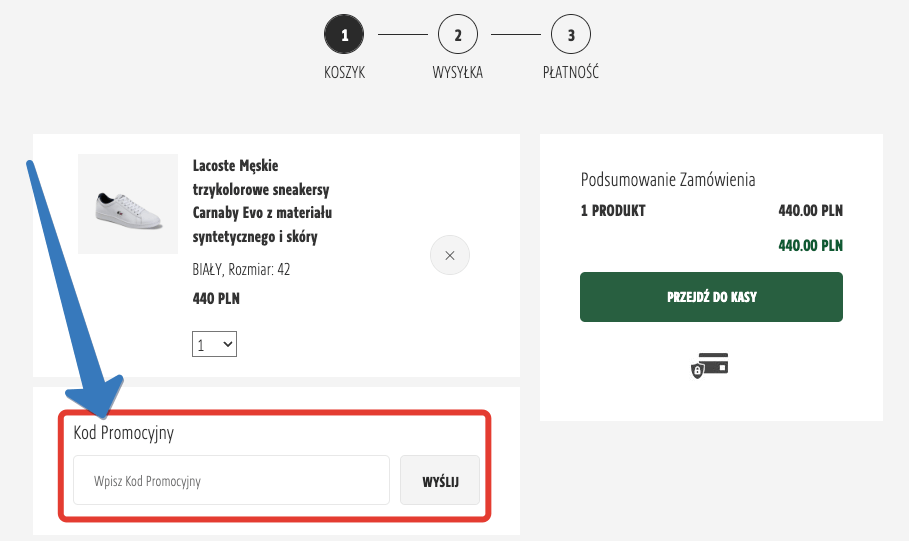Focus the Wpisz Kod Promocyjny field
The height and width of the screenshot is (541, 909).
pyautogui.click(x=231, y=481)
